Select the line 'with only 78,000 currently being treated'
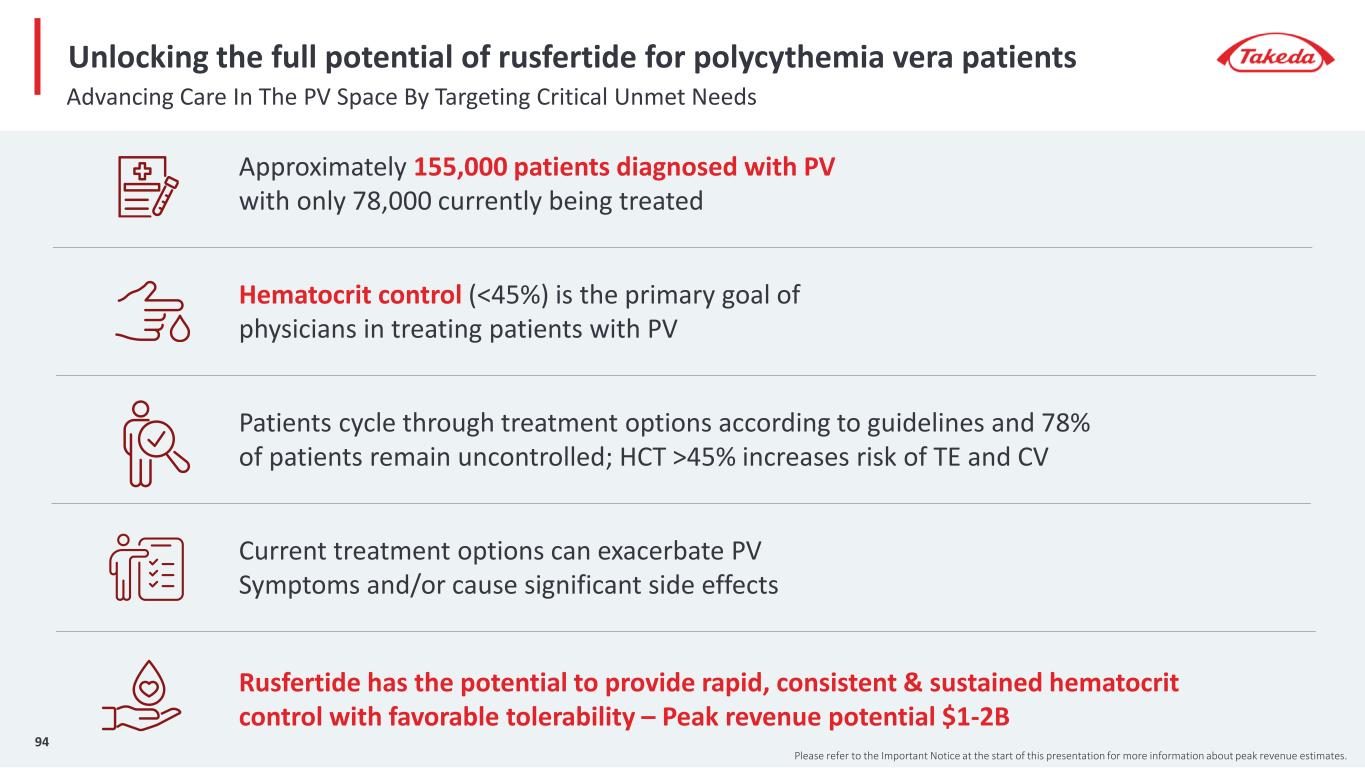Screen dimensions: 1365x768 tap(471, 201)
